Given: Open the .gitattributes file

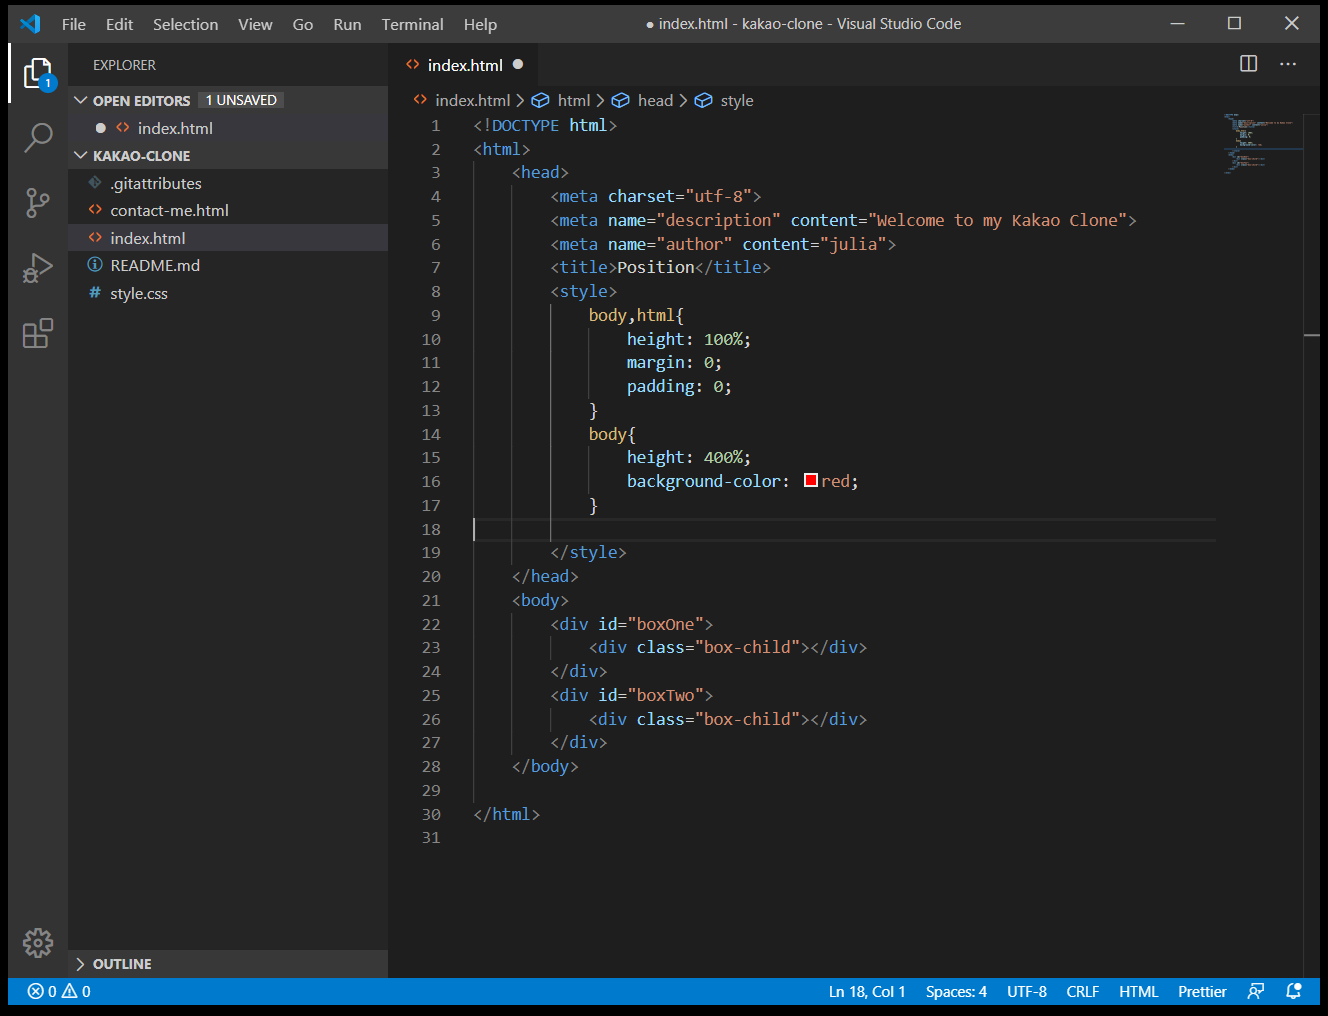Looking at the screenshot, I should click(x=228, y=183).
